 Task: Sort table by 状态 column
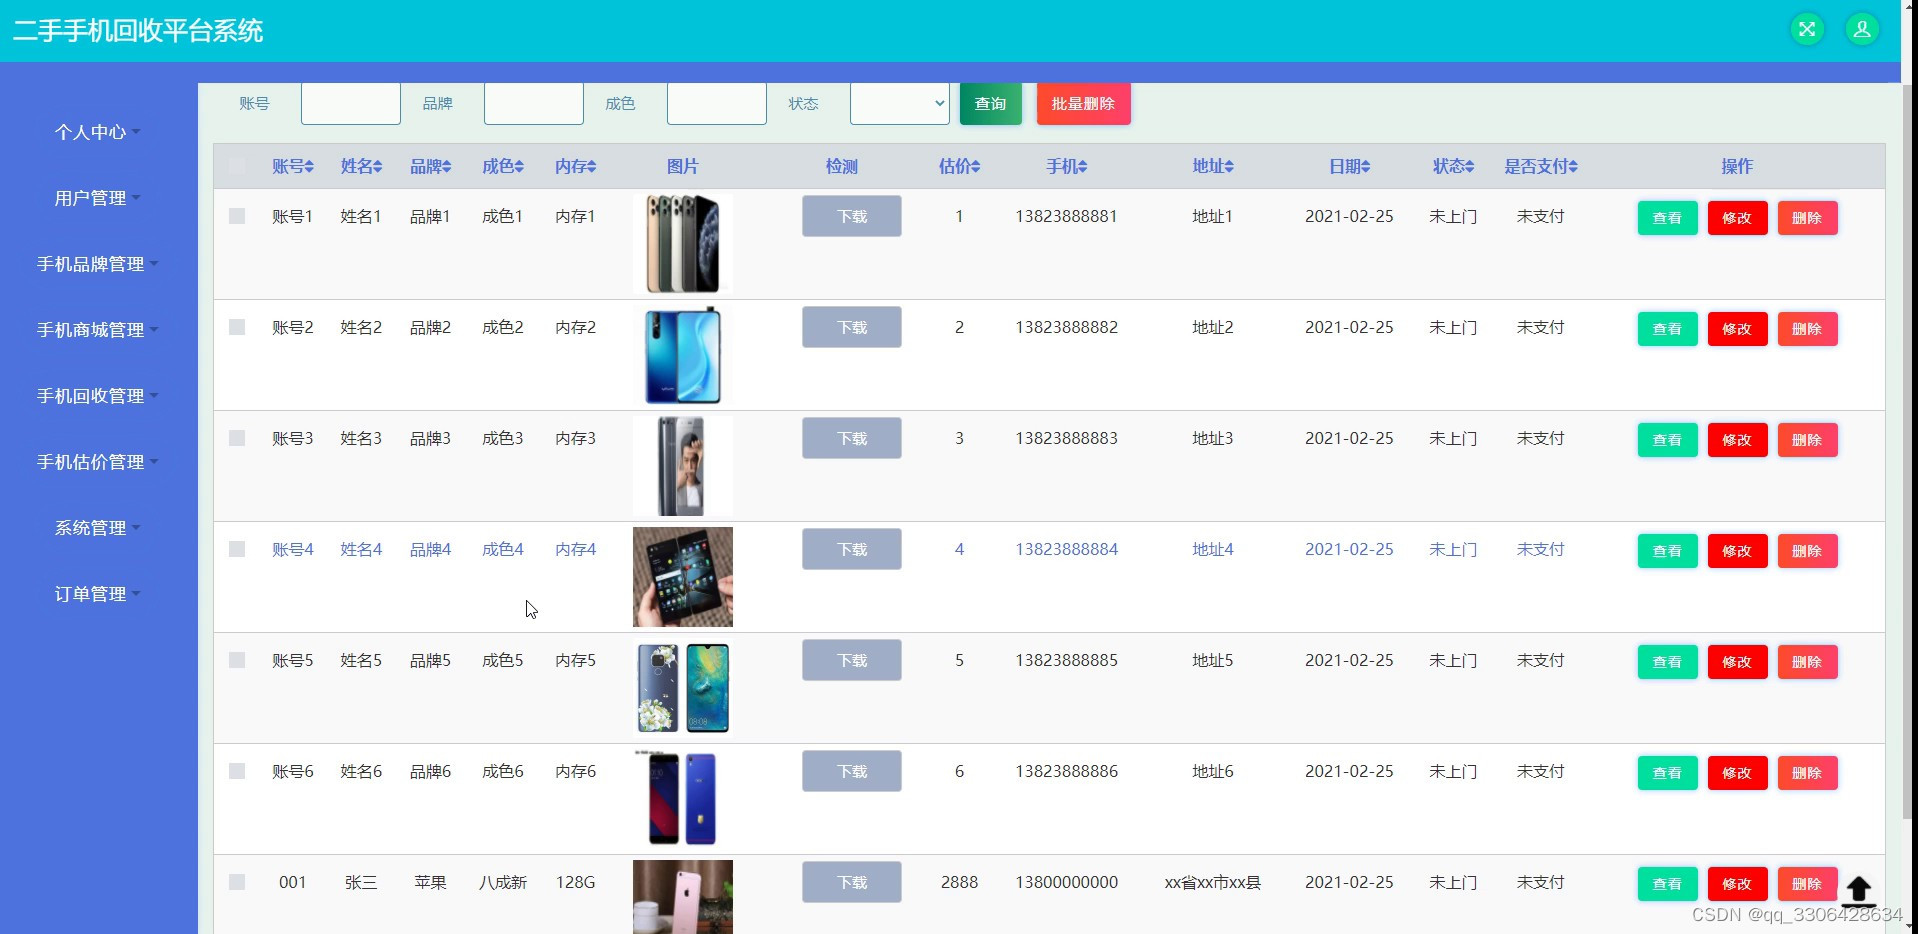[x=1453, y=166]
